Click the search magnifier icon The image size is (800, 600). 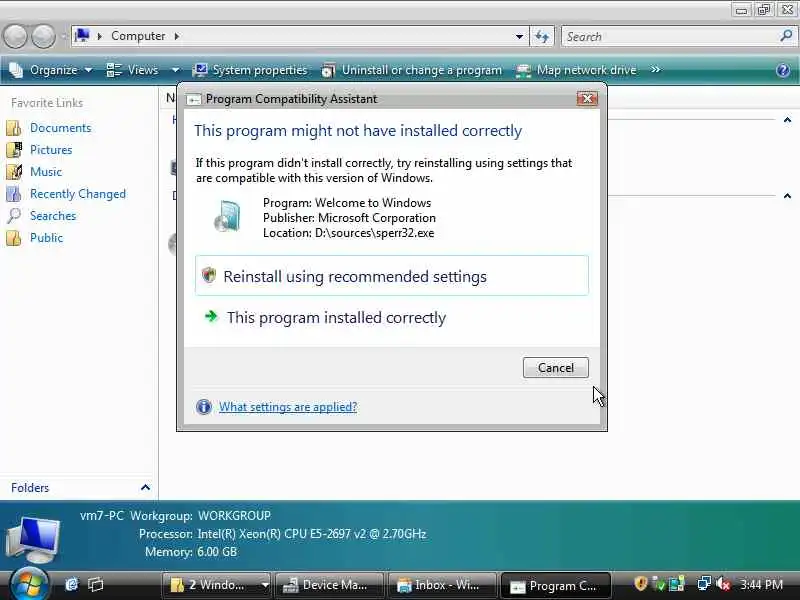[786, 36]
